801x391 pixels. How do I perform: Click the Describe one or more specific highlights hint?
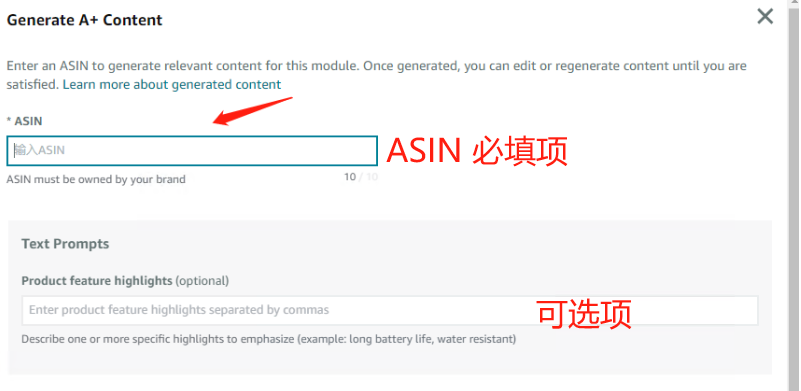click(269, 339)
